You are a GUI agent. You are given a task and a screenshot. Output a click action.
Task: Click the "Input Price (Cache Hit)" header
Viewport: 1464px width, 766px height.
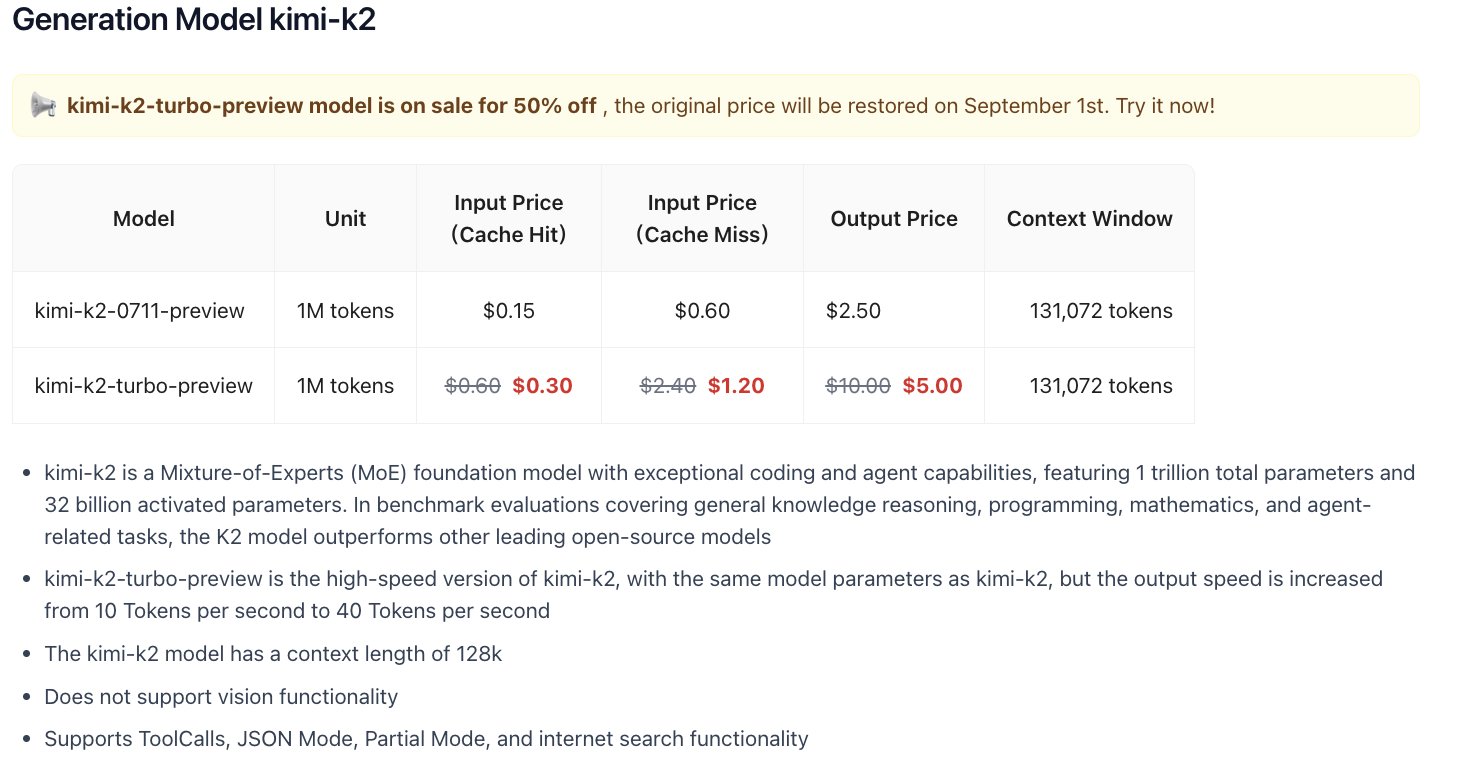509,219
